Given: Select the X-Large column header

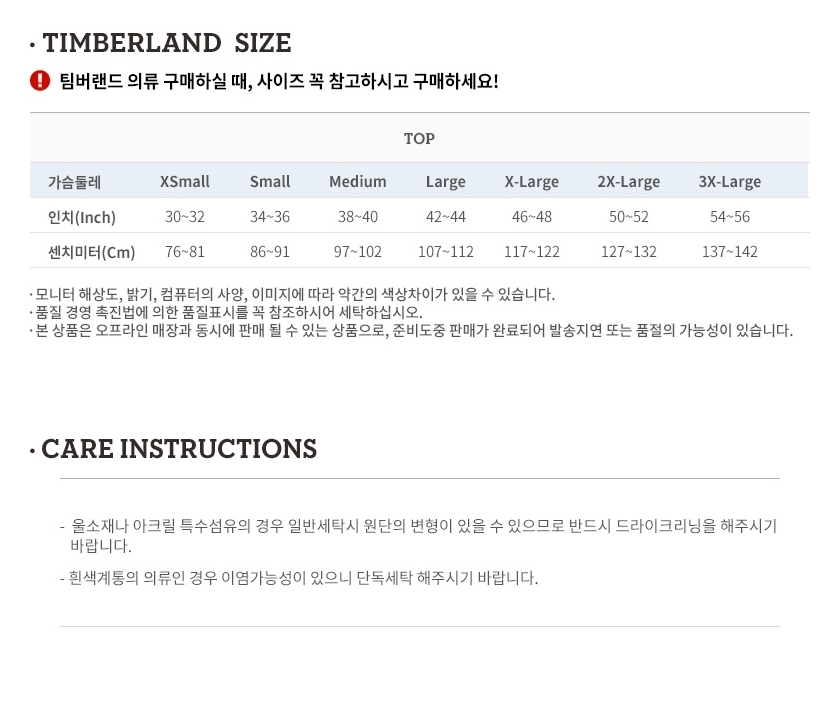Looking at the screenshot, I should (x=532, y=182).
